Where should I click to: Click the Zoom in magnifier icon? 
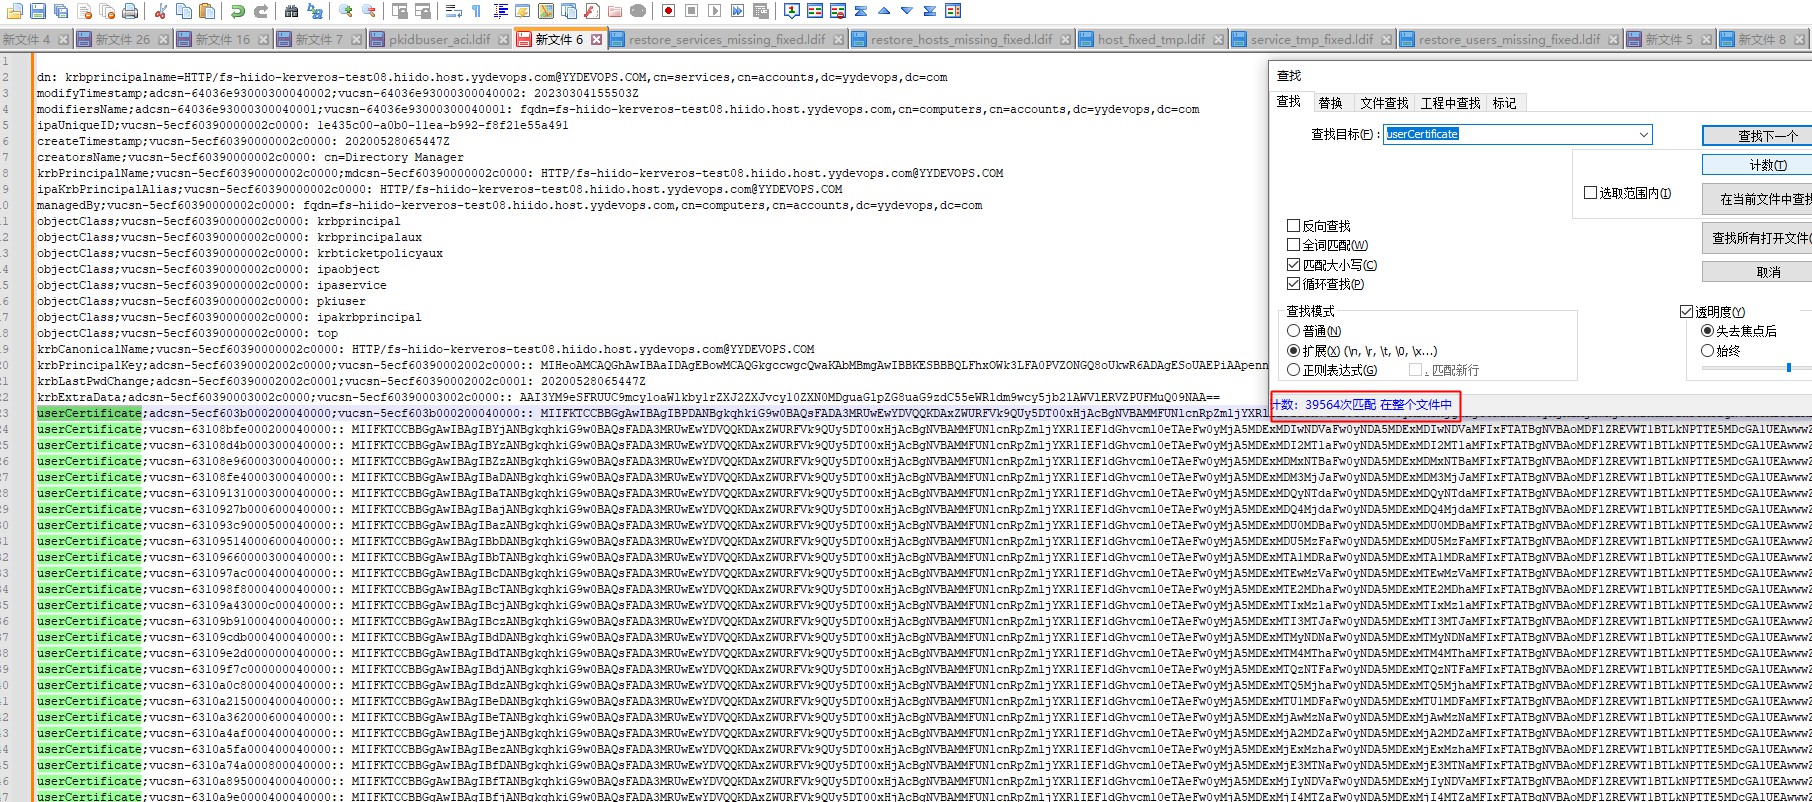(346, 11)
